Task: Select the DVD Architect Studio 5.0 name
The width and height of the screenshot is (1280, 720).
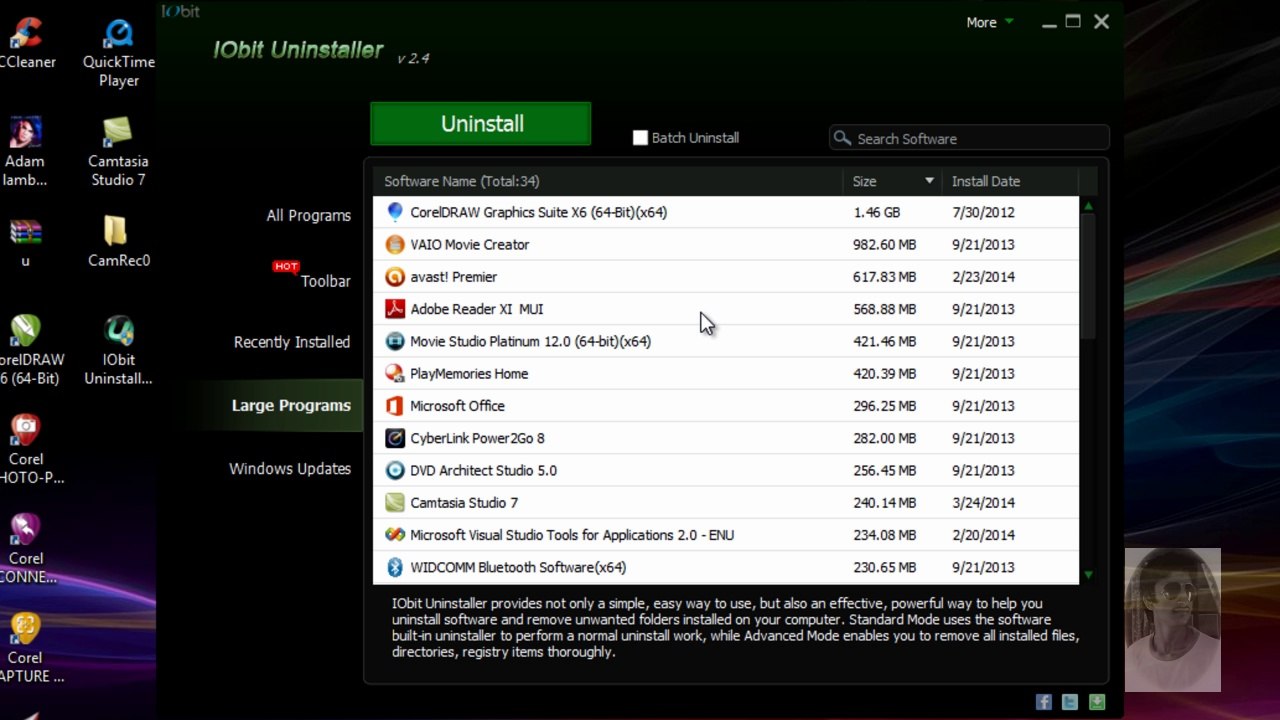Action: point(483,470)
